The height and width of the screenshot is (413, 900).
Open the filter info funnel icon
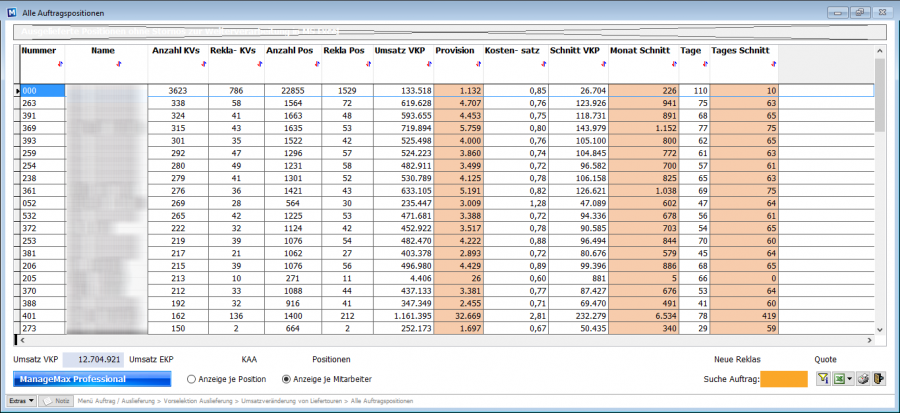(x=824, y=379)
